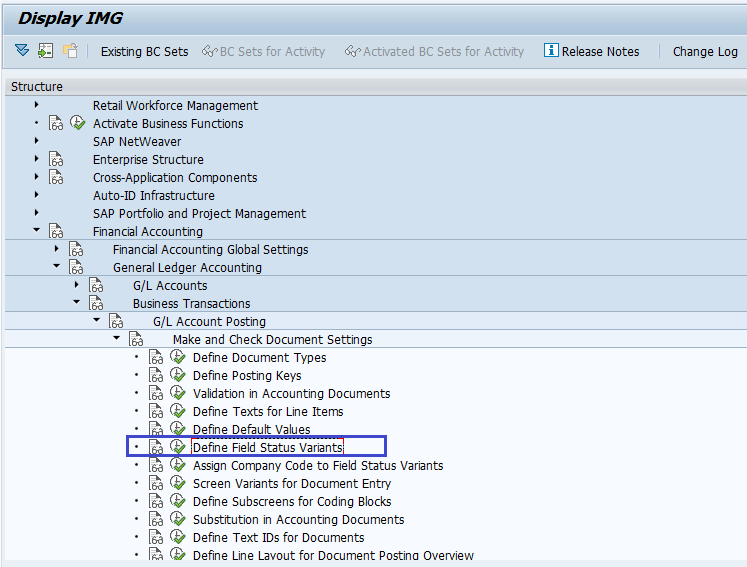The width and height of the screenshot is (747, 567).
Task: Open documentation icon for G/L Accounts
Action: pos(96,285)
